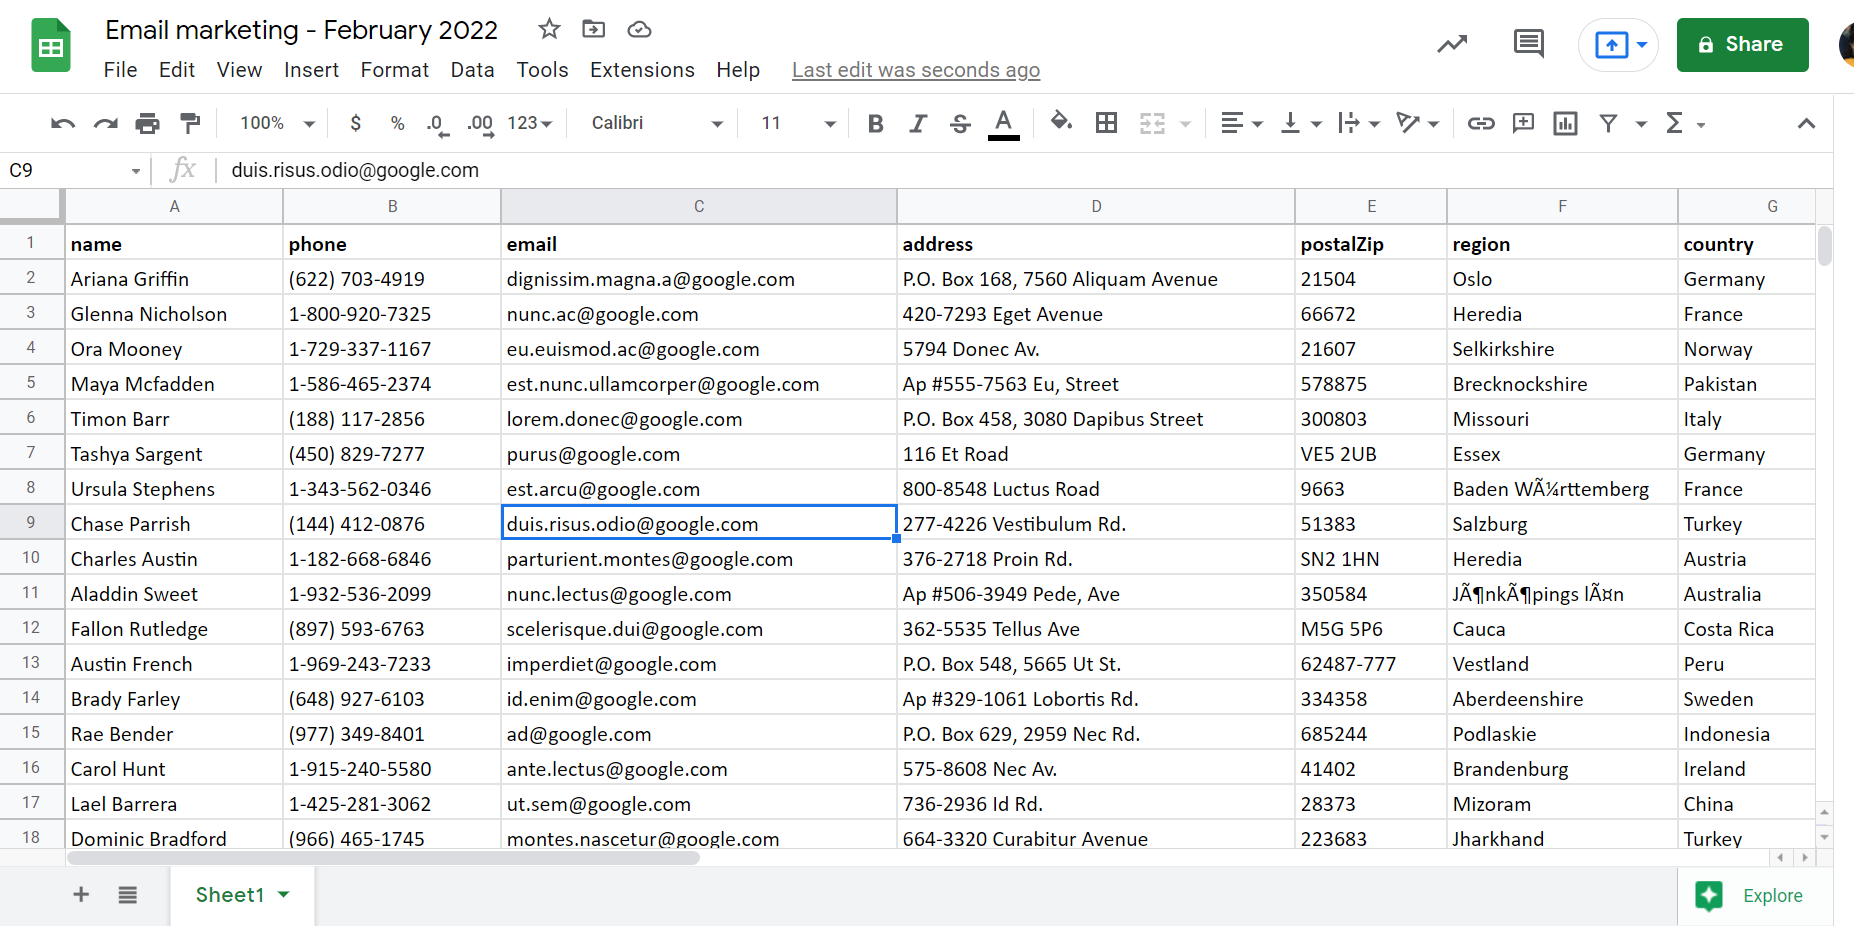
Task: Select the Paint format tool
Action: [x=189, y=123]
